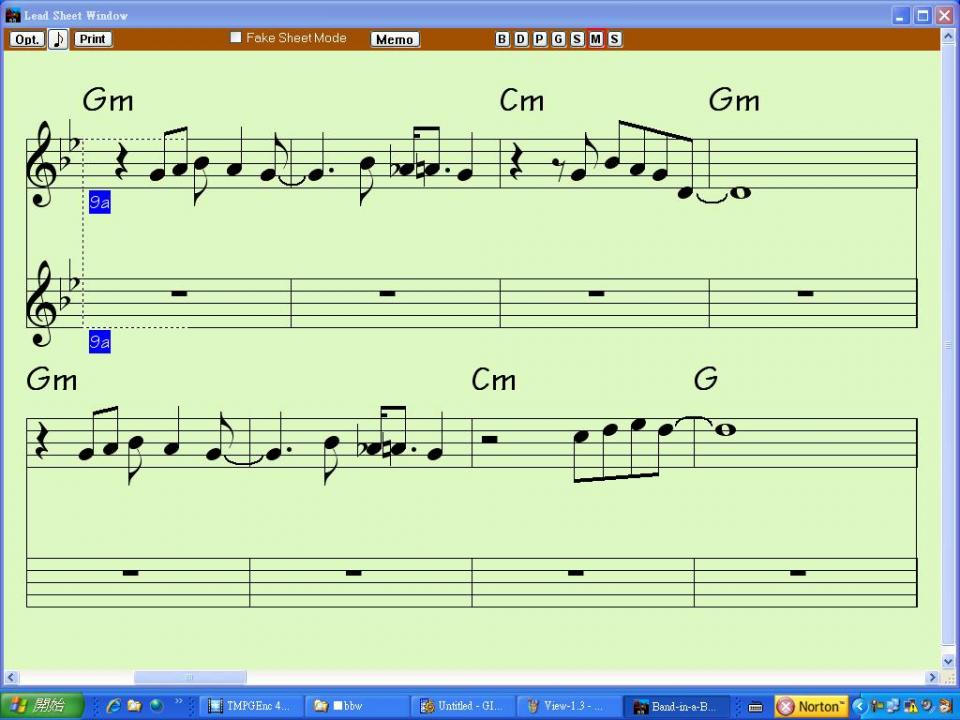Open the song Memo
Image resolution: width=960 pixels, height=720 pixels.
point(394,39)
